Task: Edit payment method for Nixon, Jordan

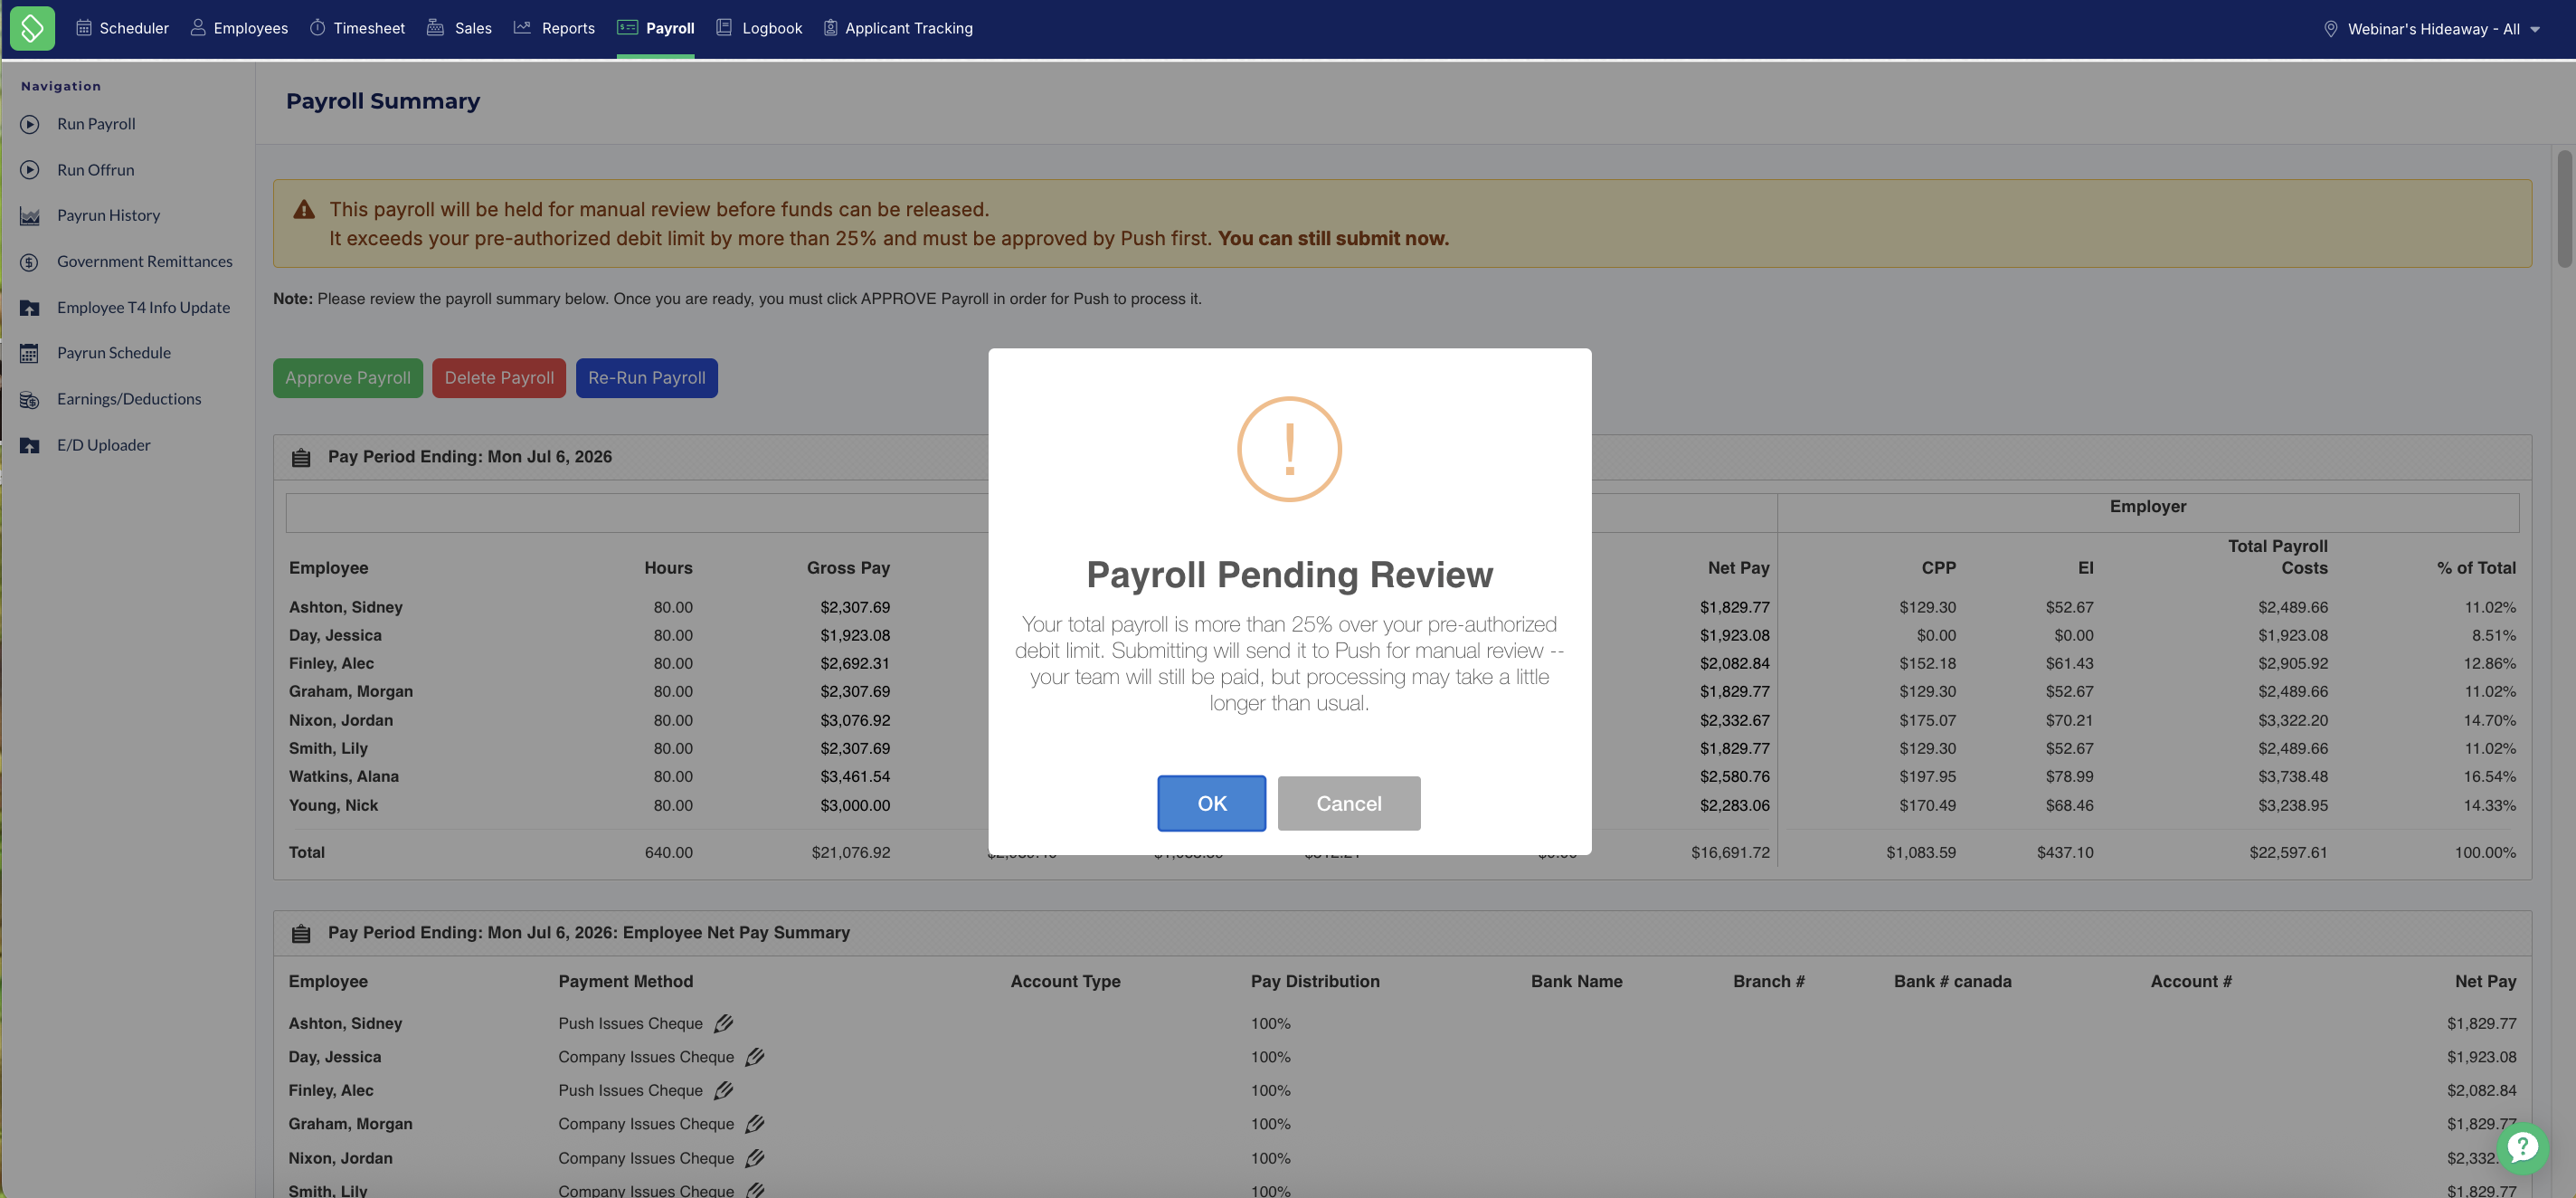Action: (755, 1158)
